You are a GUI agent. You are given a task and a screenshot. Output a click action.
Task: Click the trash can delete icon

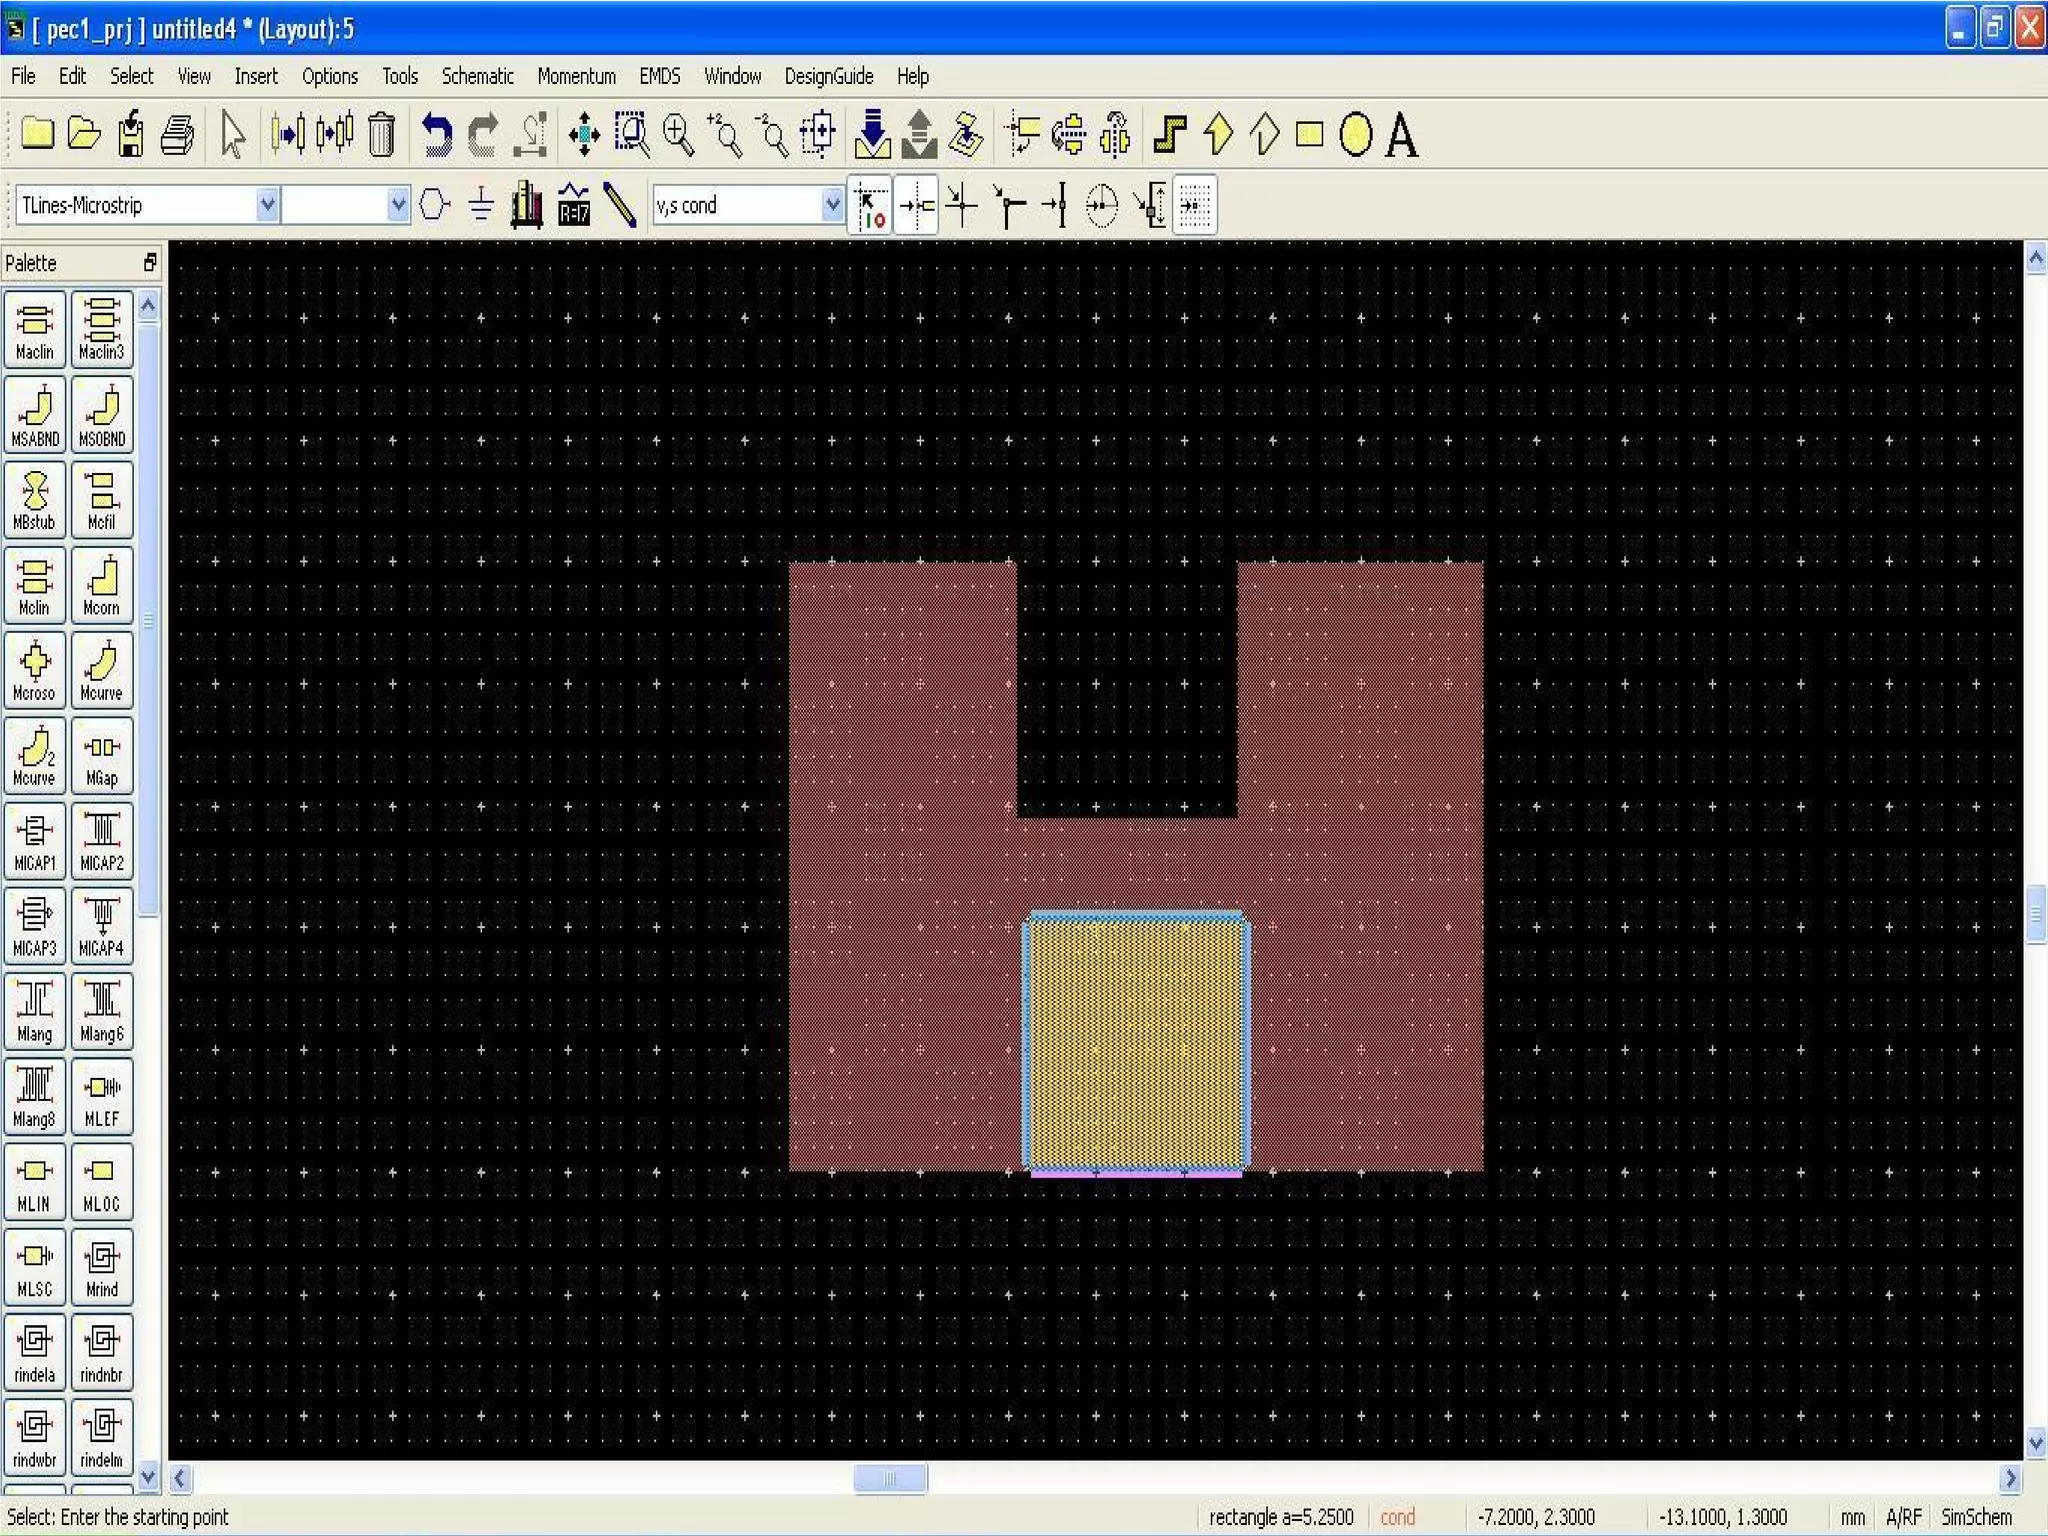tap(381, 135)
